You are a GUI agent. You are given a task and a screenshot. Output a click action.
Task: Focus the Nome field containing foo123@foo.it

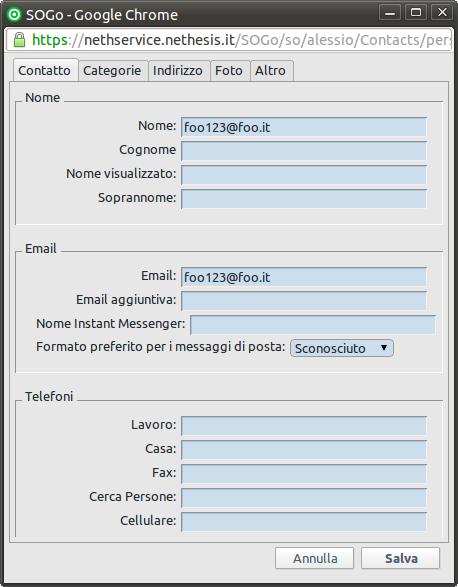click(304, 127)
